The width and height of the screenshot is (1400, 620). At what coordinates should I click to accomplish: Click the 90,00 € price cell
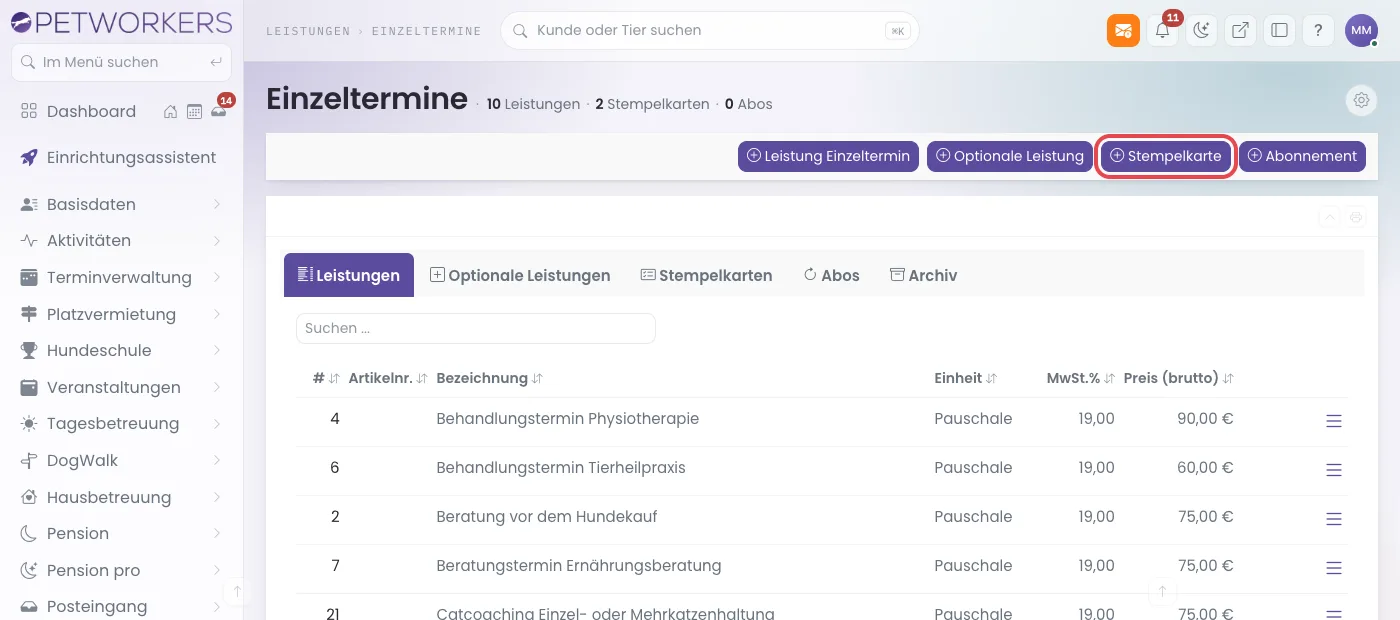[x=1205, y=418]
